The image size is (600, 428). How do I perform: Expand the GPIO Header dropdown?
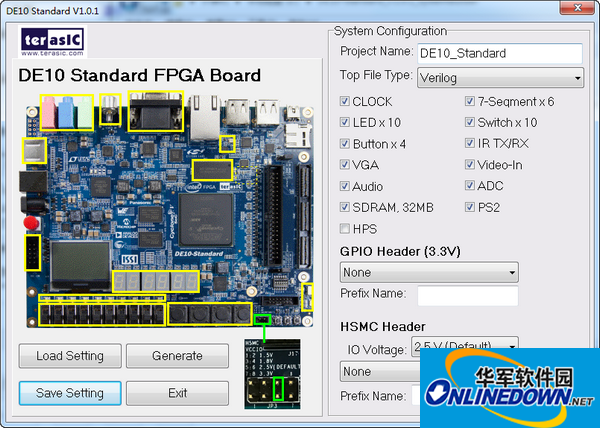pos(428,272)
